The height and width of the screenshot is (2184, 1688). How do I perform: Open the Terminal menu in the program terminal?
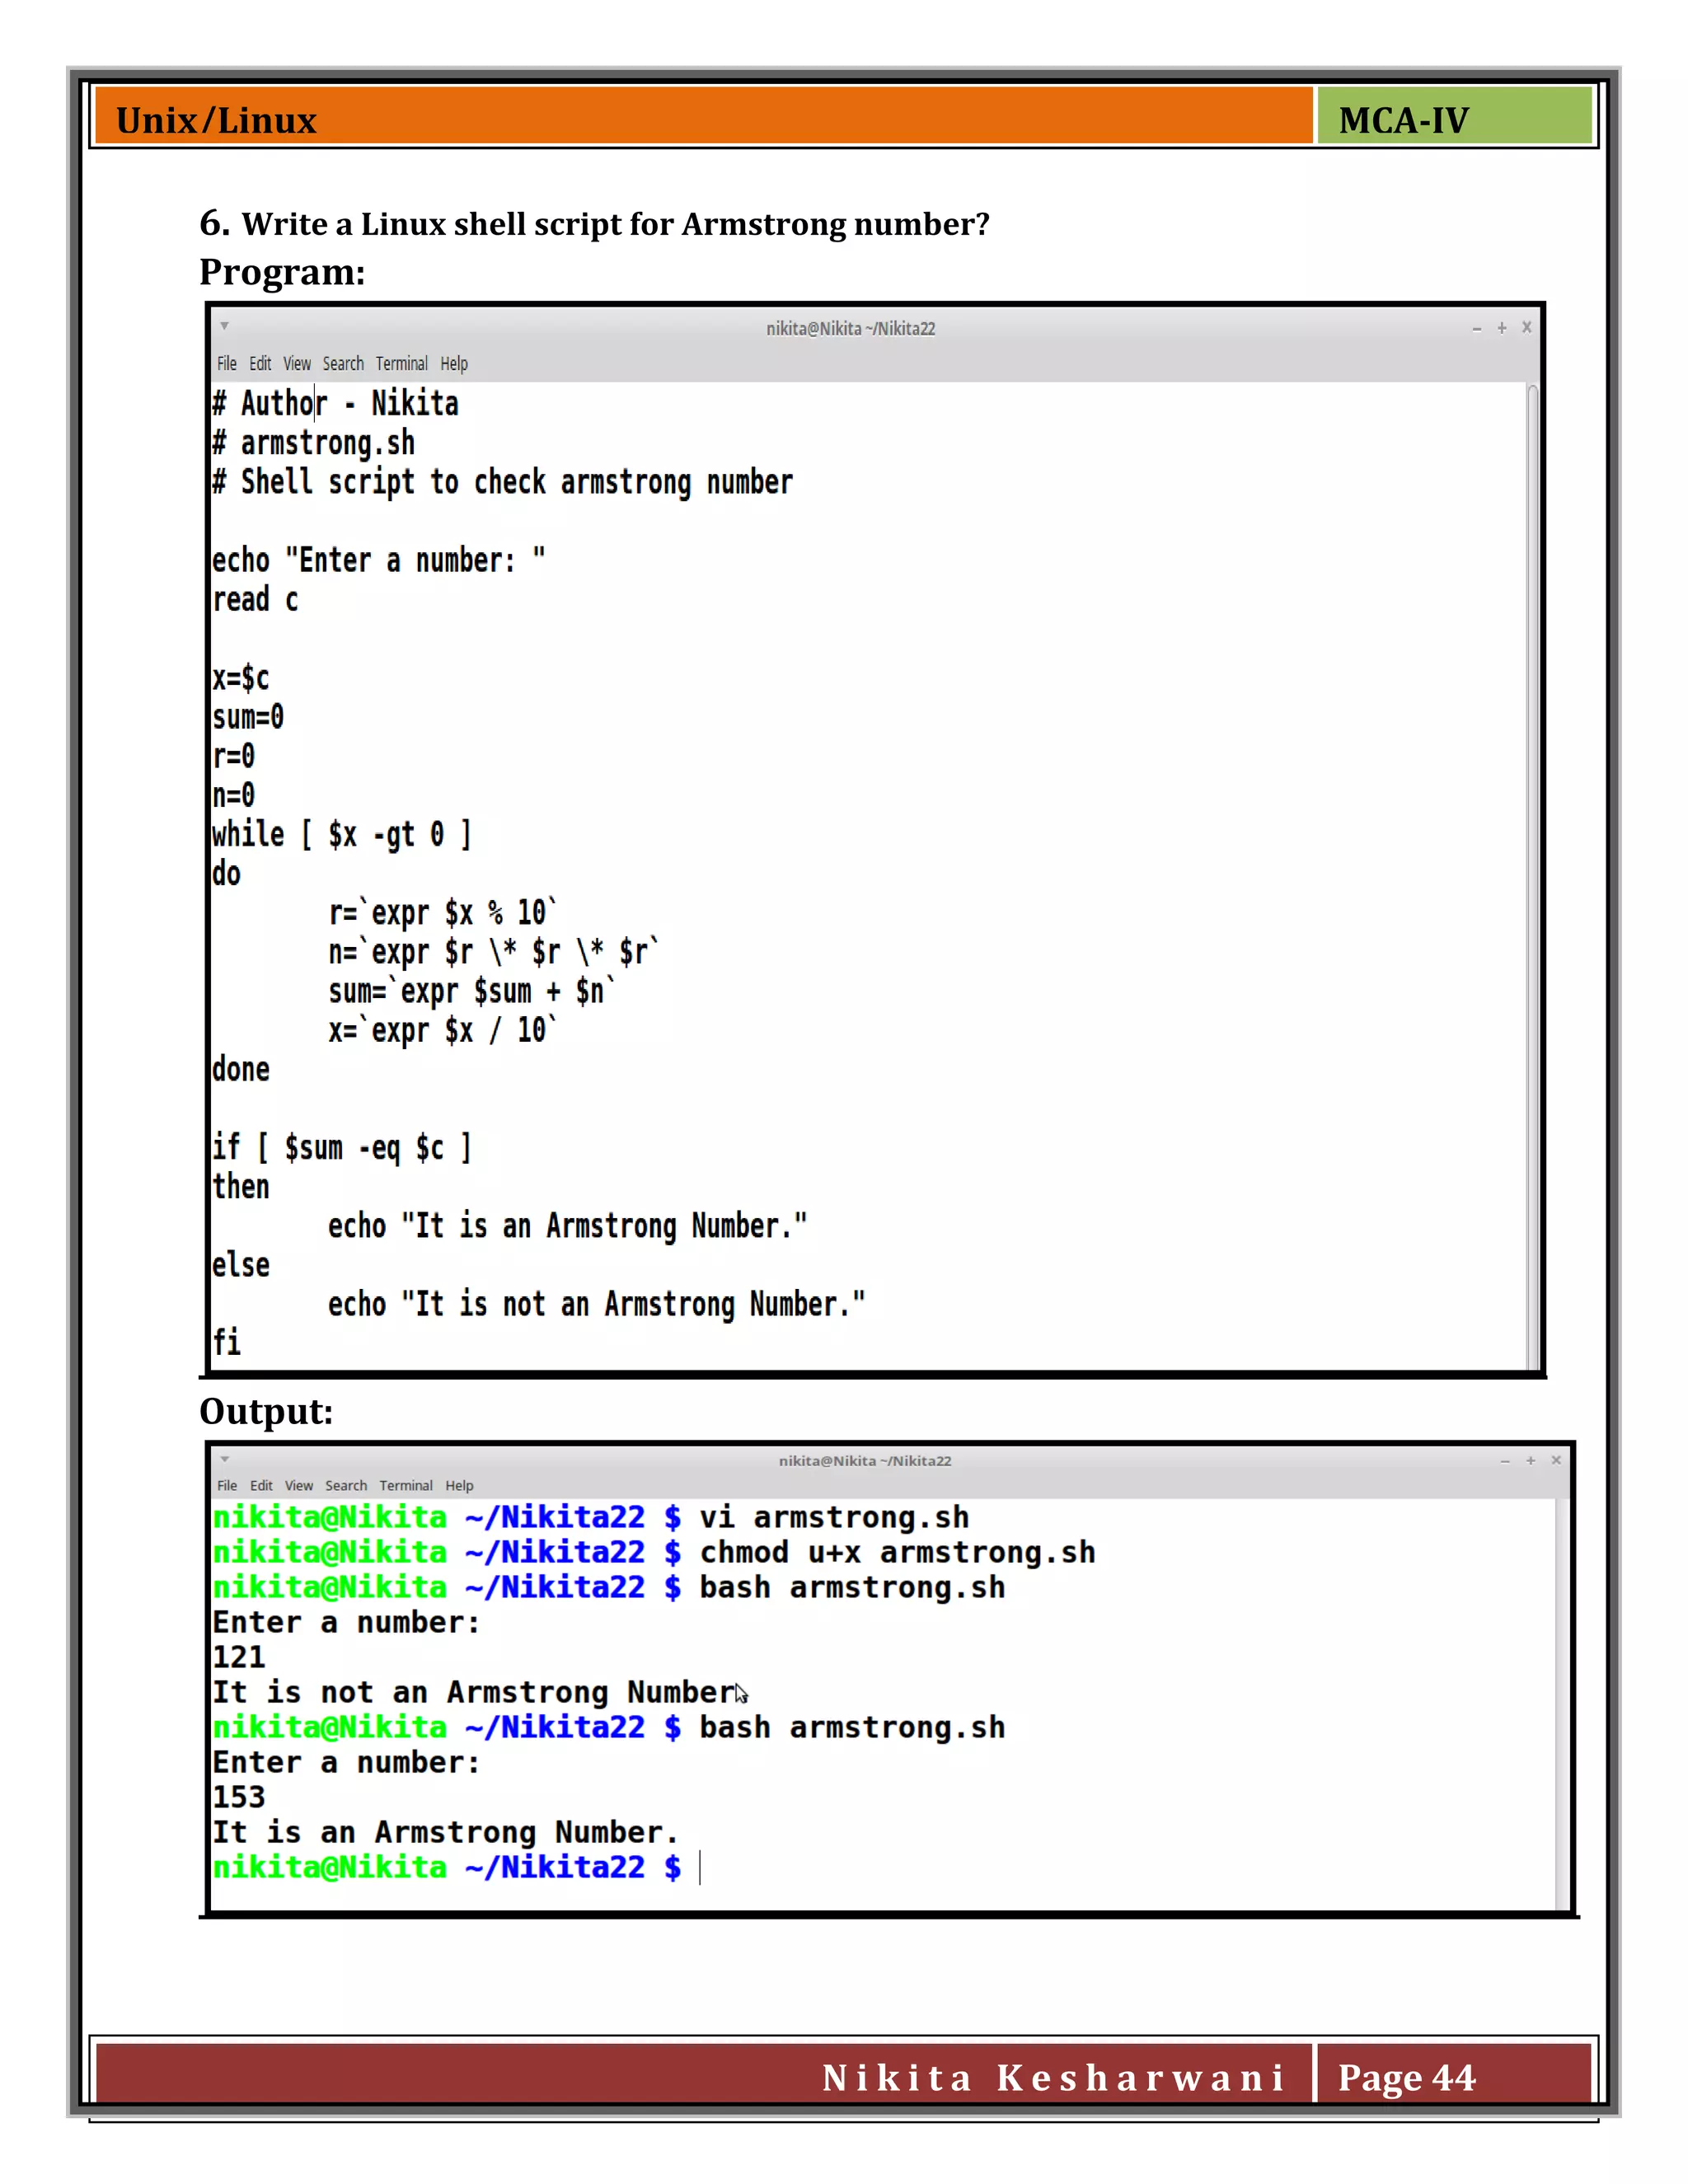click(402, 364)
